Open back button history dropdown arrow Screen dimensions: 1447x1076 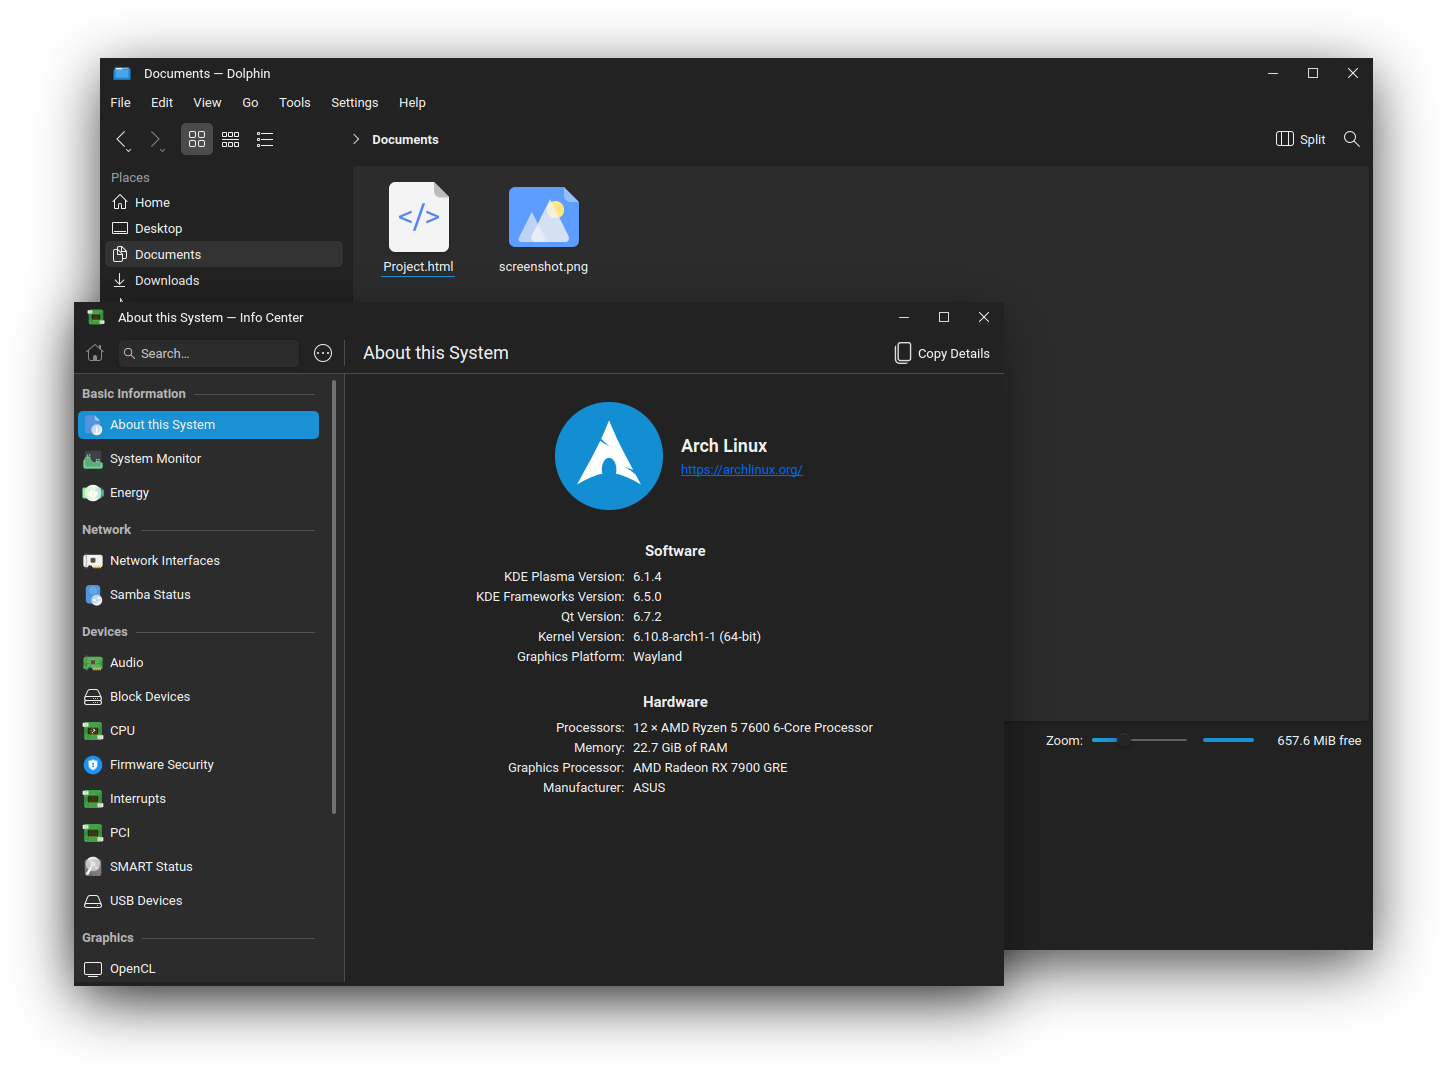(x=129, y=150)
